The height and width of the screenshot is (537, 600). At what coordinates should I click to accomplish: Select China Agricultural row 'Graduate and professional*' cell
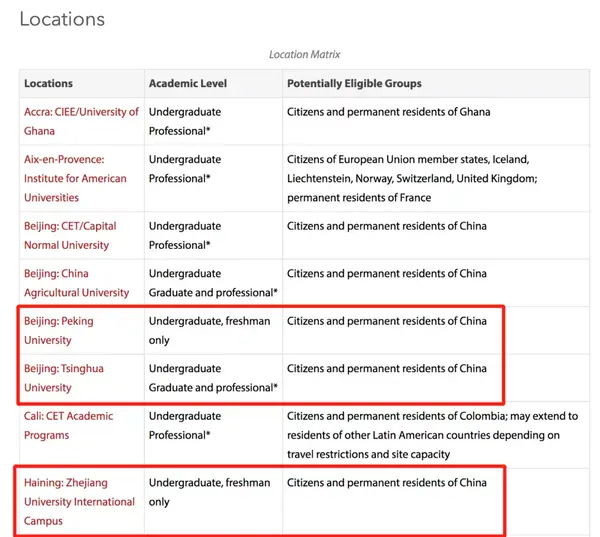[214, 283]
